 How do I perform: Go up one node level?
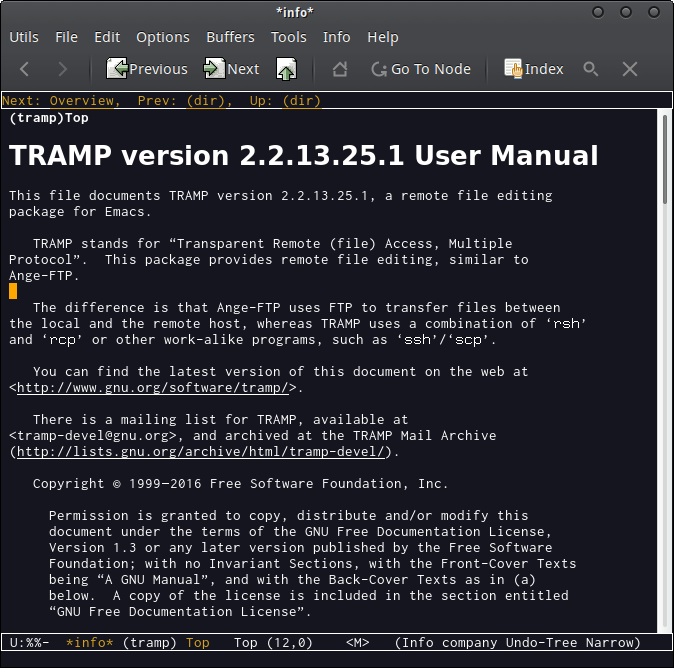[286, 69]
